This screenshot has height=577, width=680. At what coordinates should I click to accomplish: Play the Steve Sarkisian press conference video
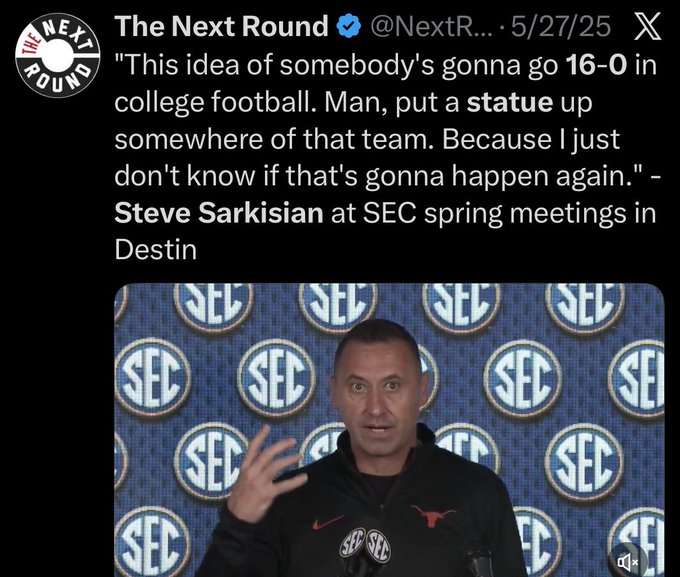click(x=389, y=430)
